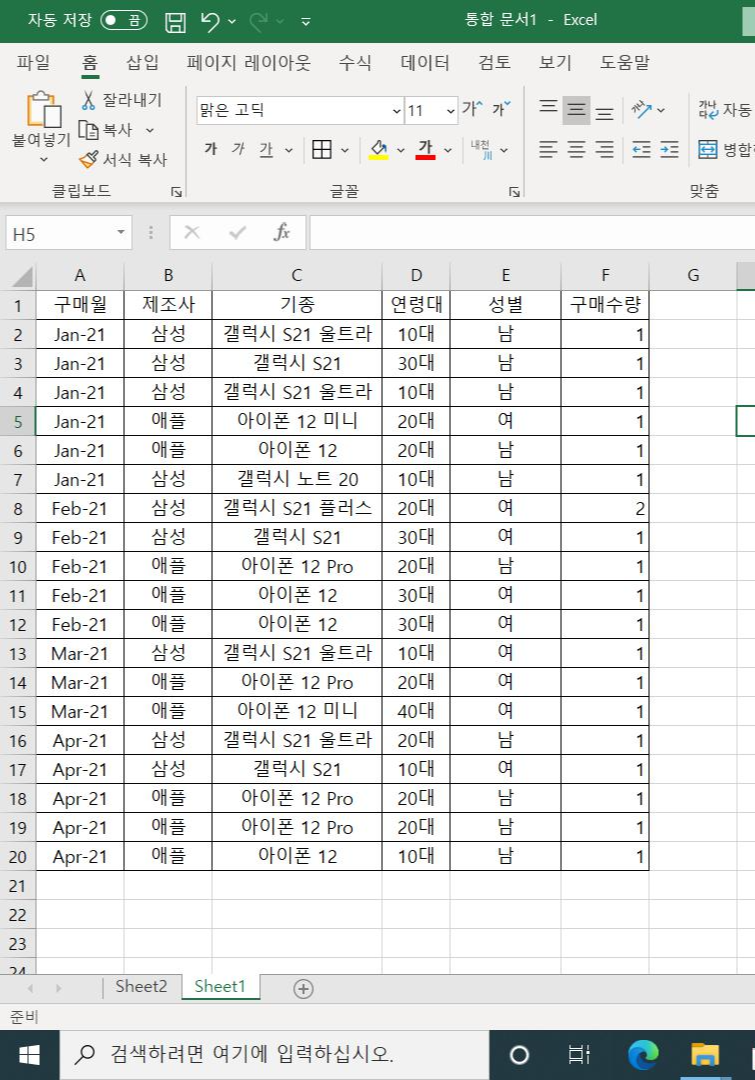Click the merge cells icon
Screen dimensions: 755x1080
coord(707,149)
